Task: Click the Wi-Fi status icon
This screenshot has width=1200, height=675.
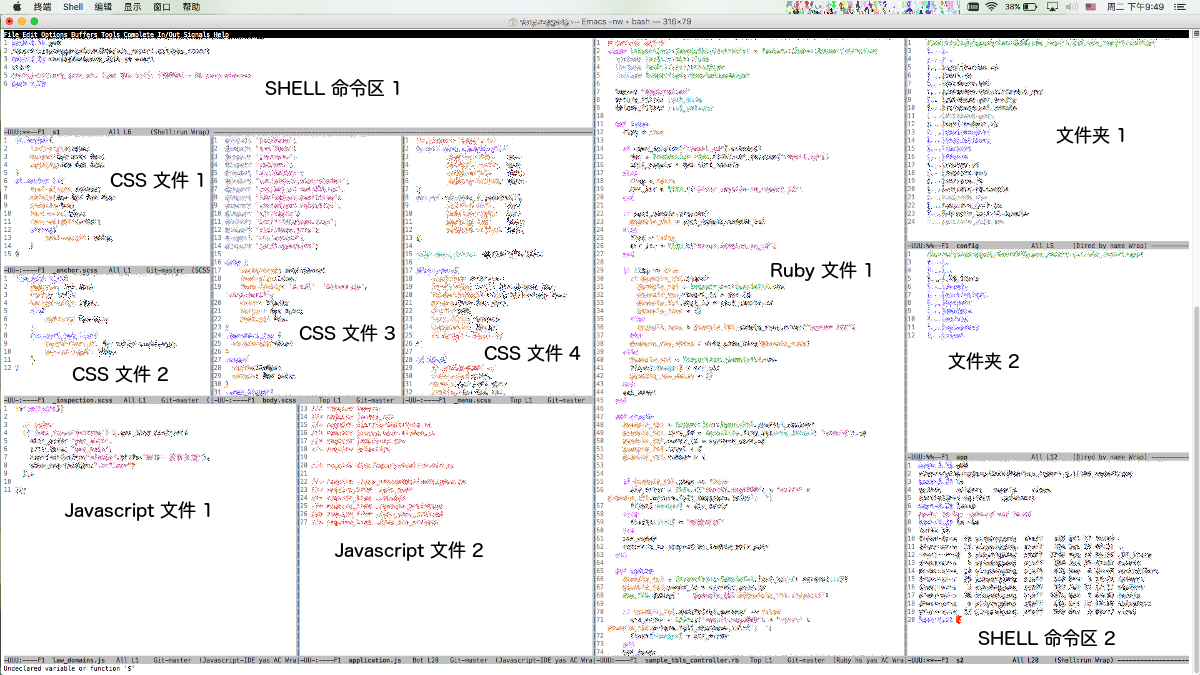Action: click(x=991, y=6)
